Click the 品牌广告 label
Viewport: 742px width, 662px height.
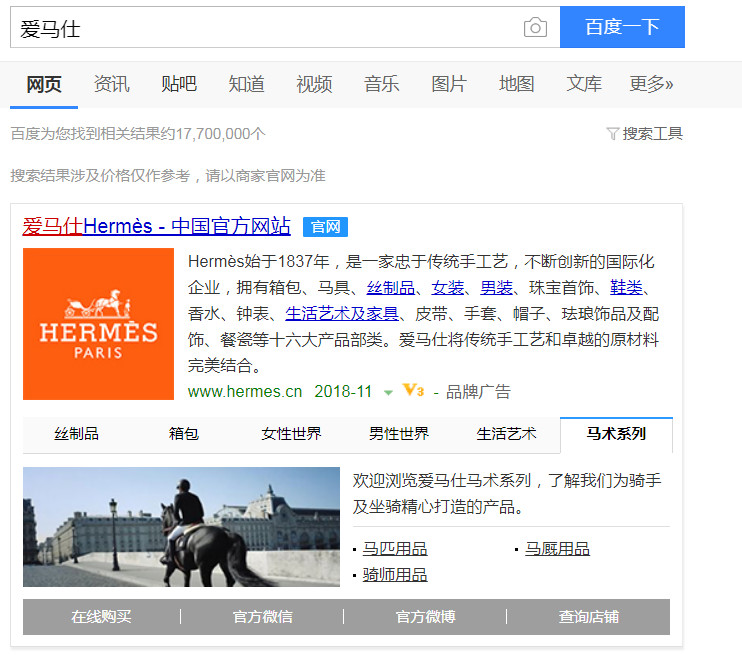pos(478,392)
